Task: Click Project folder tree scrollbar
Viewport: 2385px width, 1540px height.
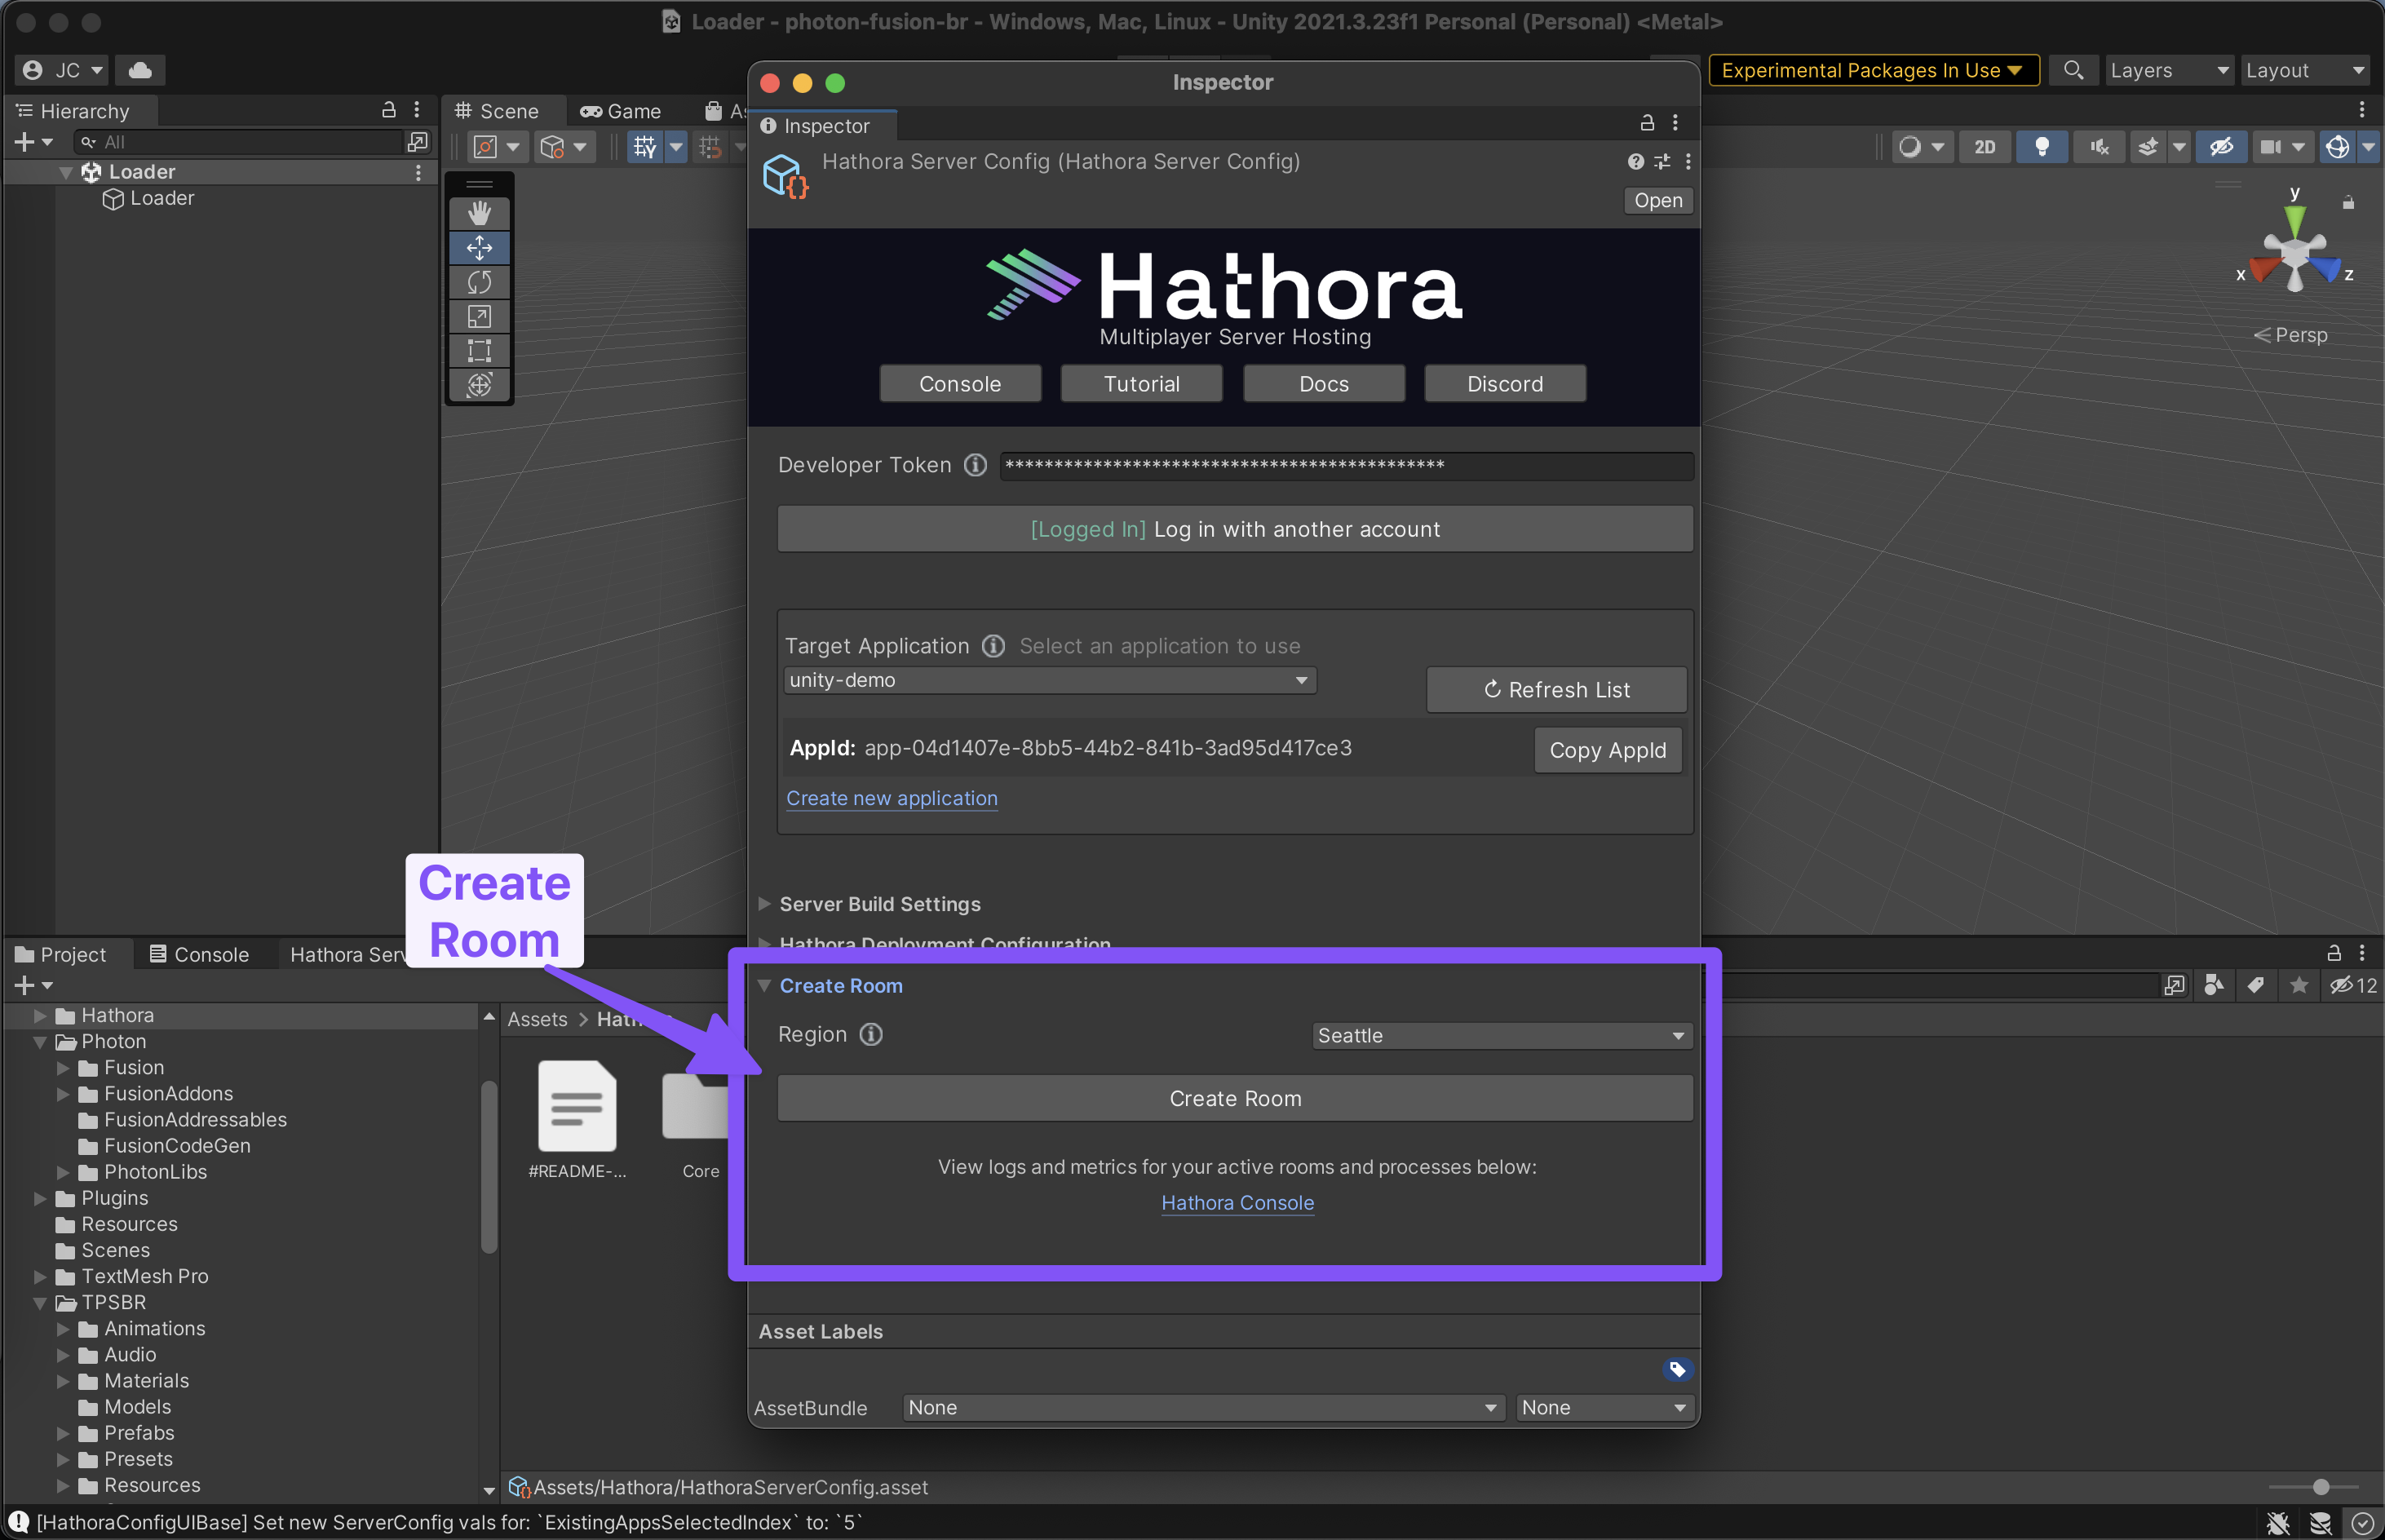Action: coord(489,1166)
